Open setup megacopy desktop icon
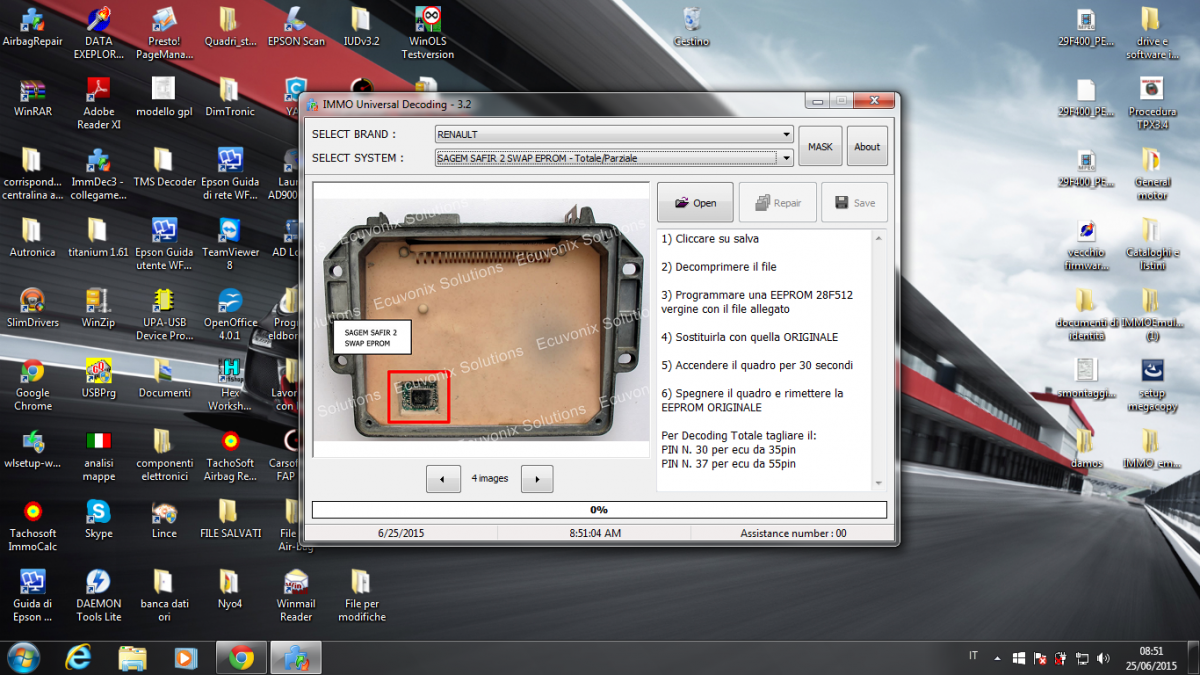The width and height of the screenshot is (1200, 675). tap(1151, 384)
